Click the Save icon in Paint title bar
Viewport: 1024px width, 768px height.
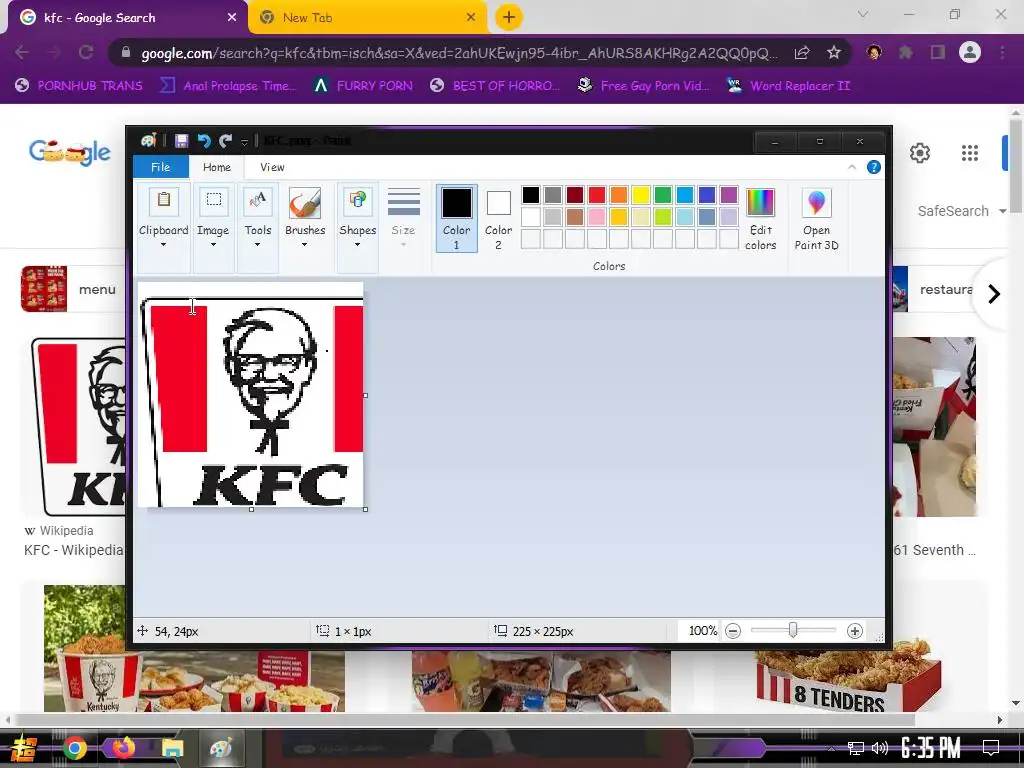point(182,140)
